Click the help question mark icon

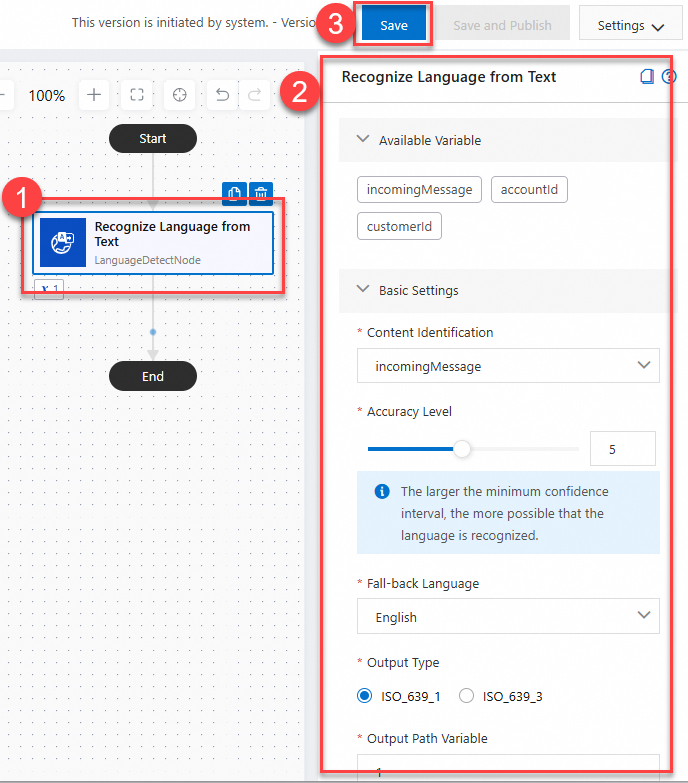669,76
